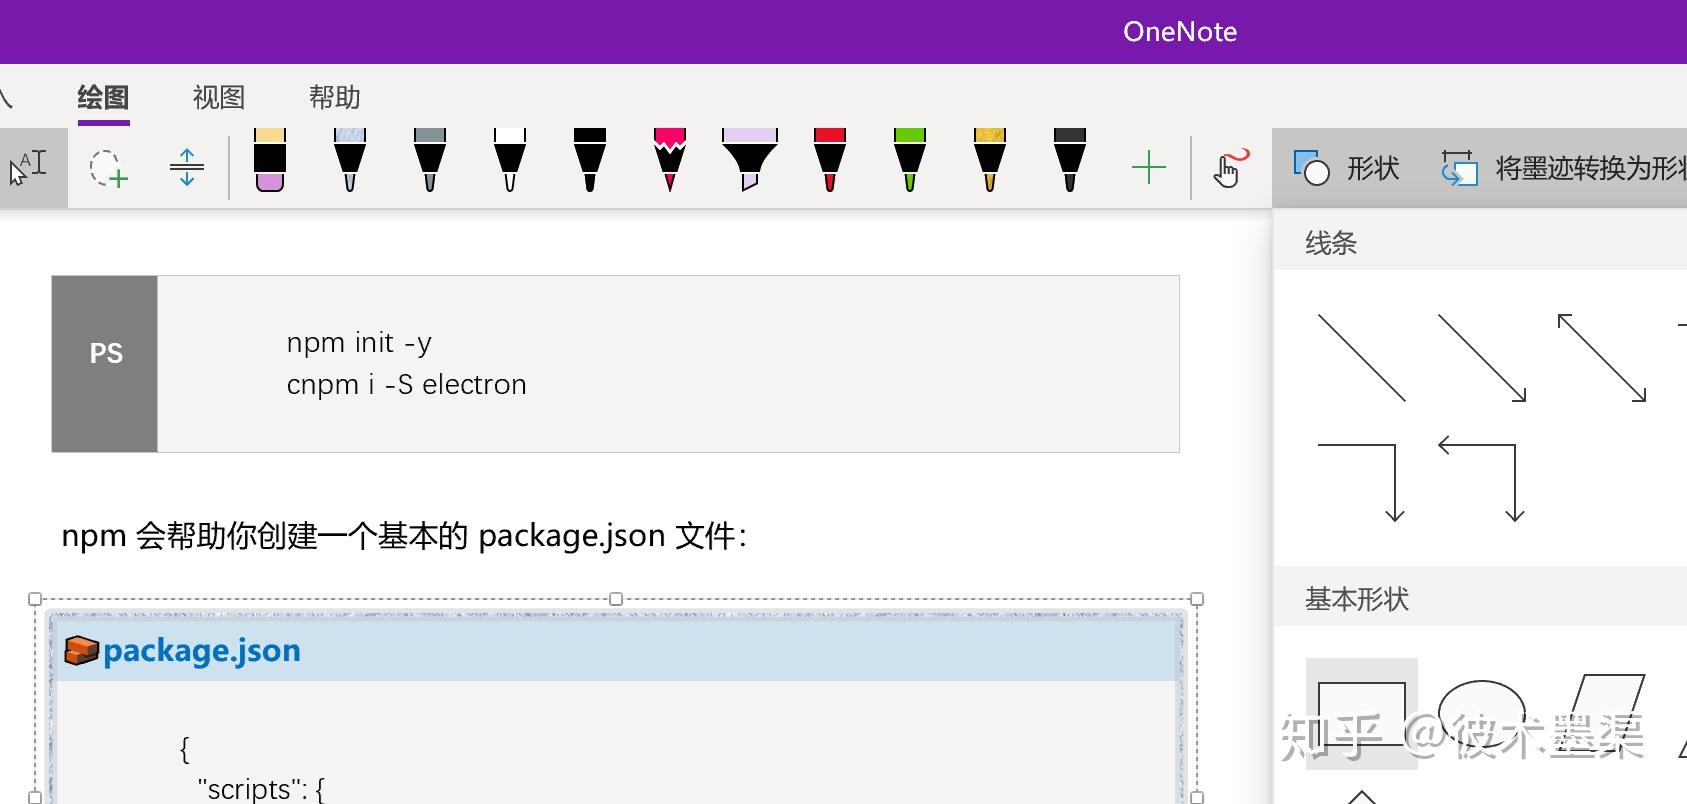Screen dimensions: 1687x804
Task: Toggle draw with touch
Action: click(x=1230, y=167)
